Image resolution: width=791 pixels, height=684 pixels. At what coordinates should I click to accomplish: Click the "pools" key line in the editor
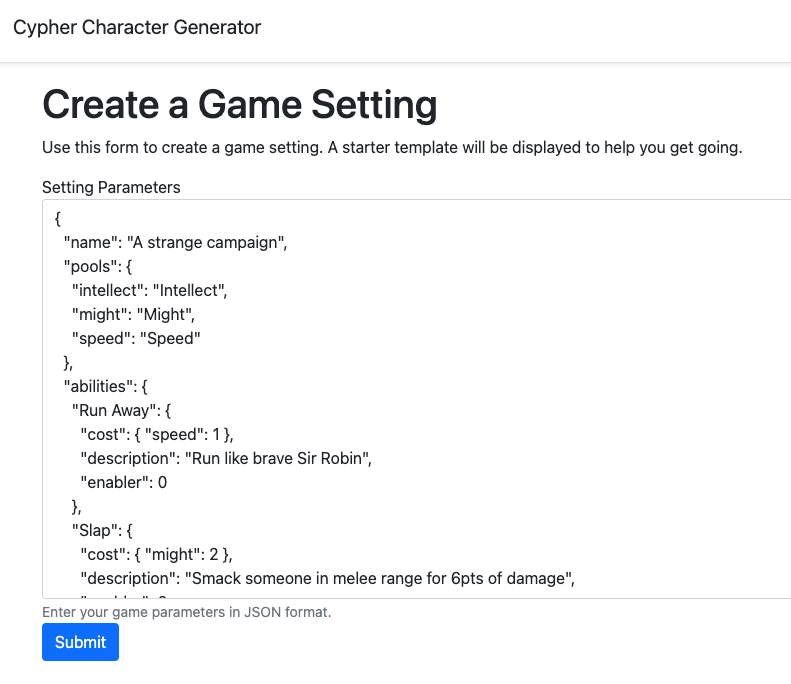click(105, 266)
